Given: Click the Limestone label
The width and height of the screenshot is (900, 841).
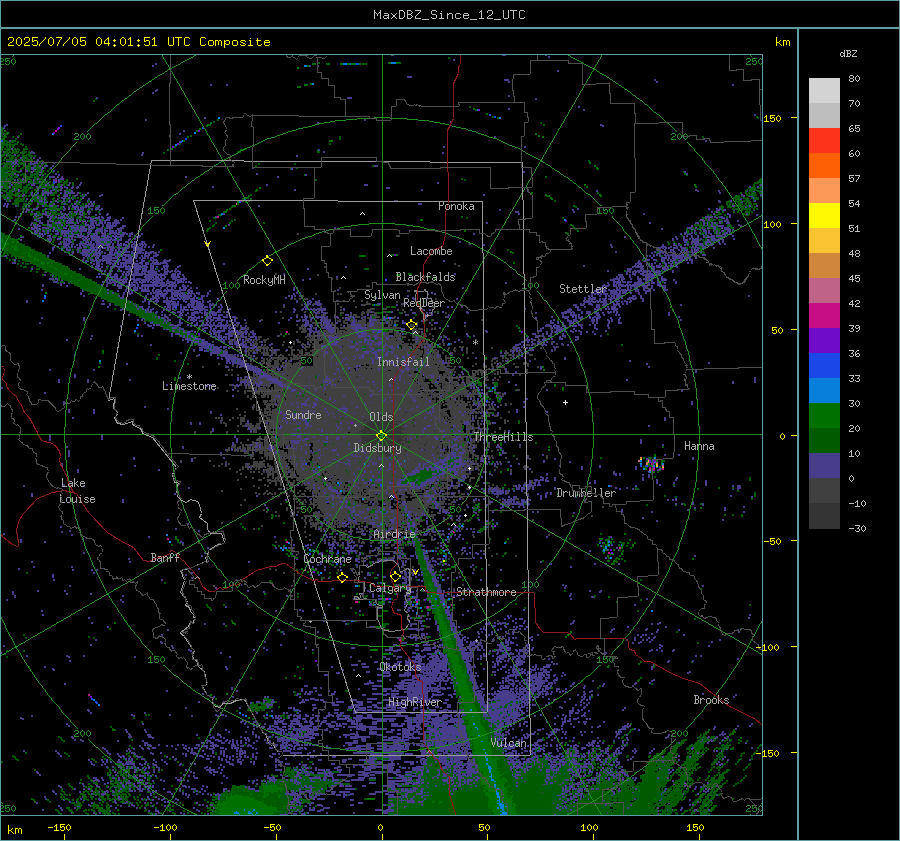Looking at the screenshot, I should pyautogui.click(x=189, y=386).
